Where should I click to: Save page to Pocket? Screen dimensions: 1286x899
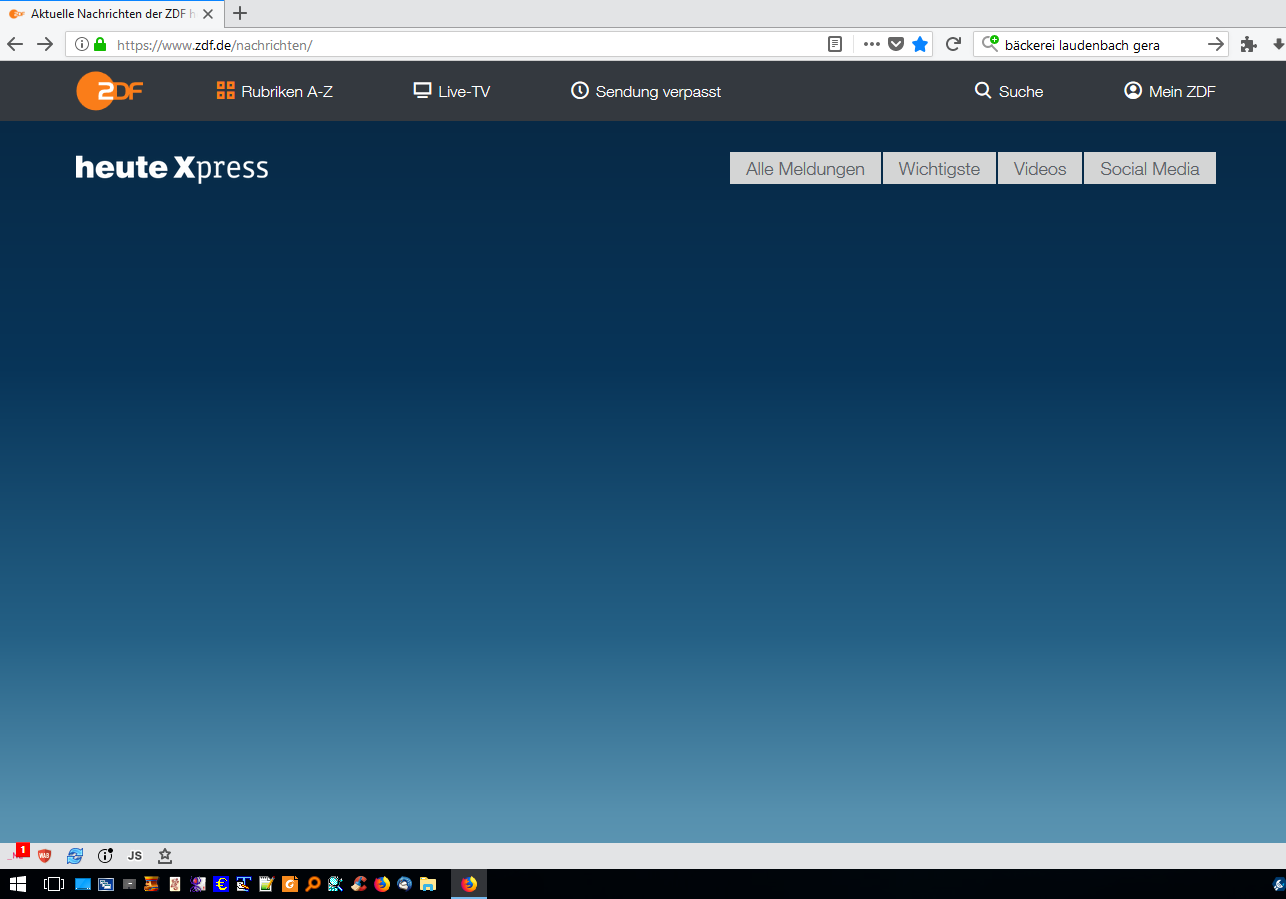(896, 44)
